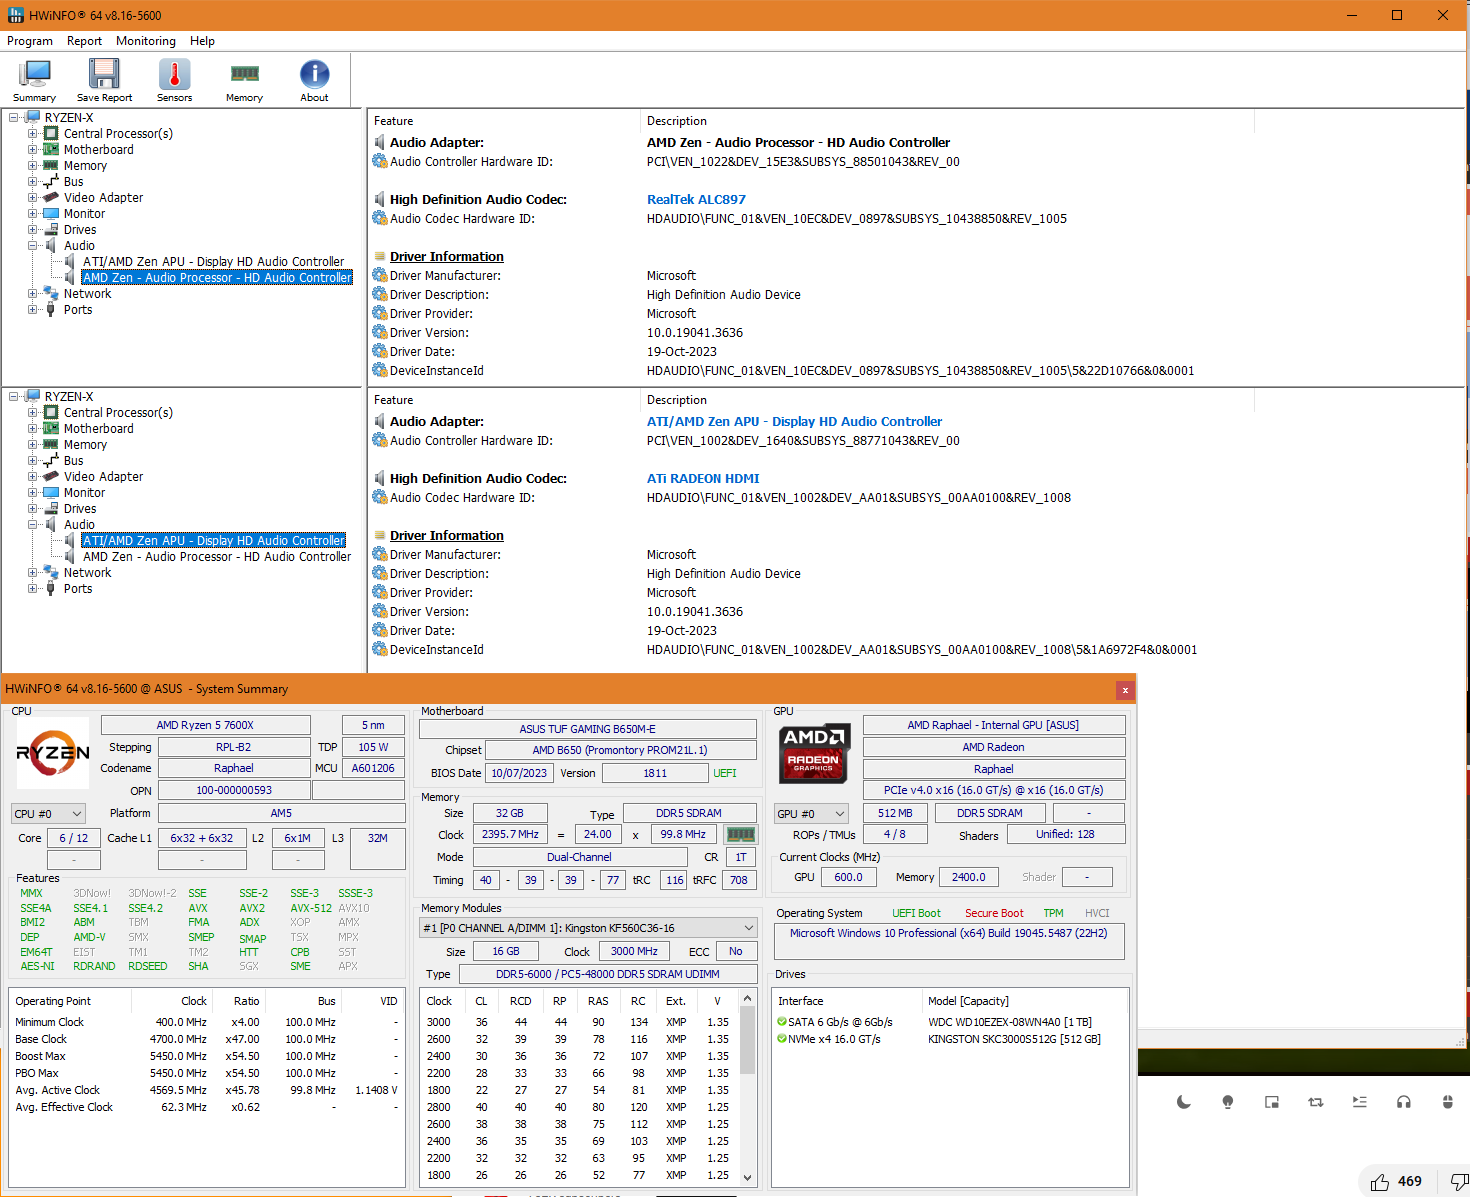This screenshot has width=1470, height=1197.
Task: Expand the Kingston KF560C36-16 memory module dropdown
Action: coord(588,928)
